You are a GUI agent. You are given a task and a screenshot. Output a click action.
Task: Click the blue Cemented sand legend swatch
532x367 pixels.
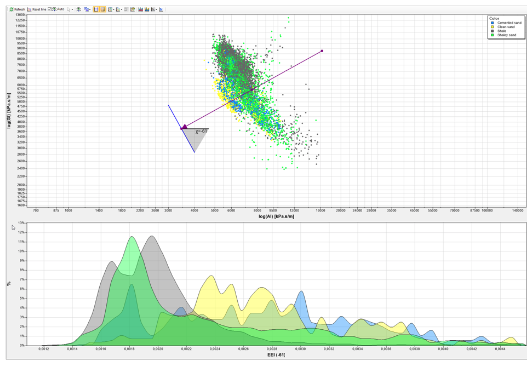point(492,23)
